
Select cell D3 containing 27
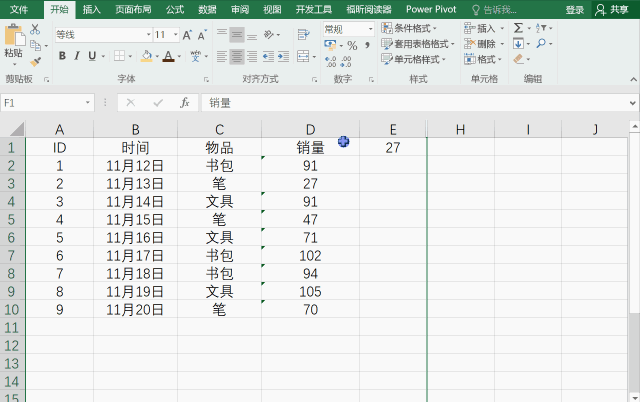[x=310, y=184]
